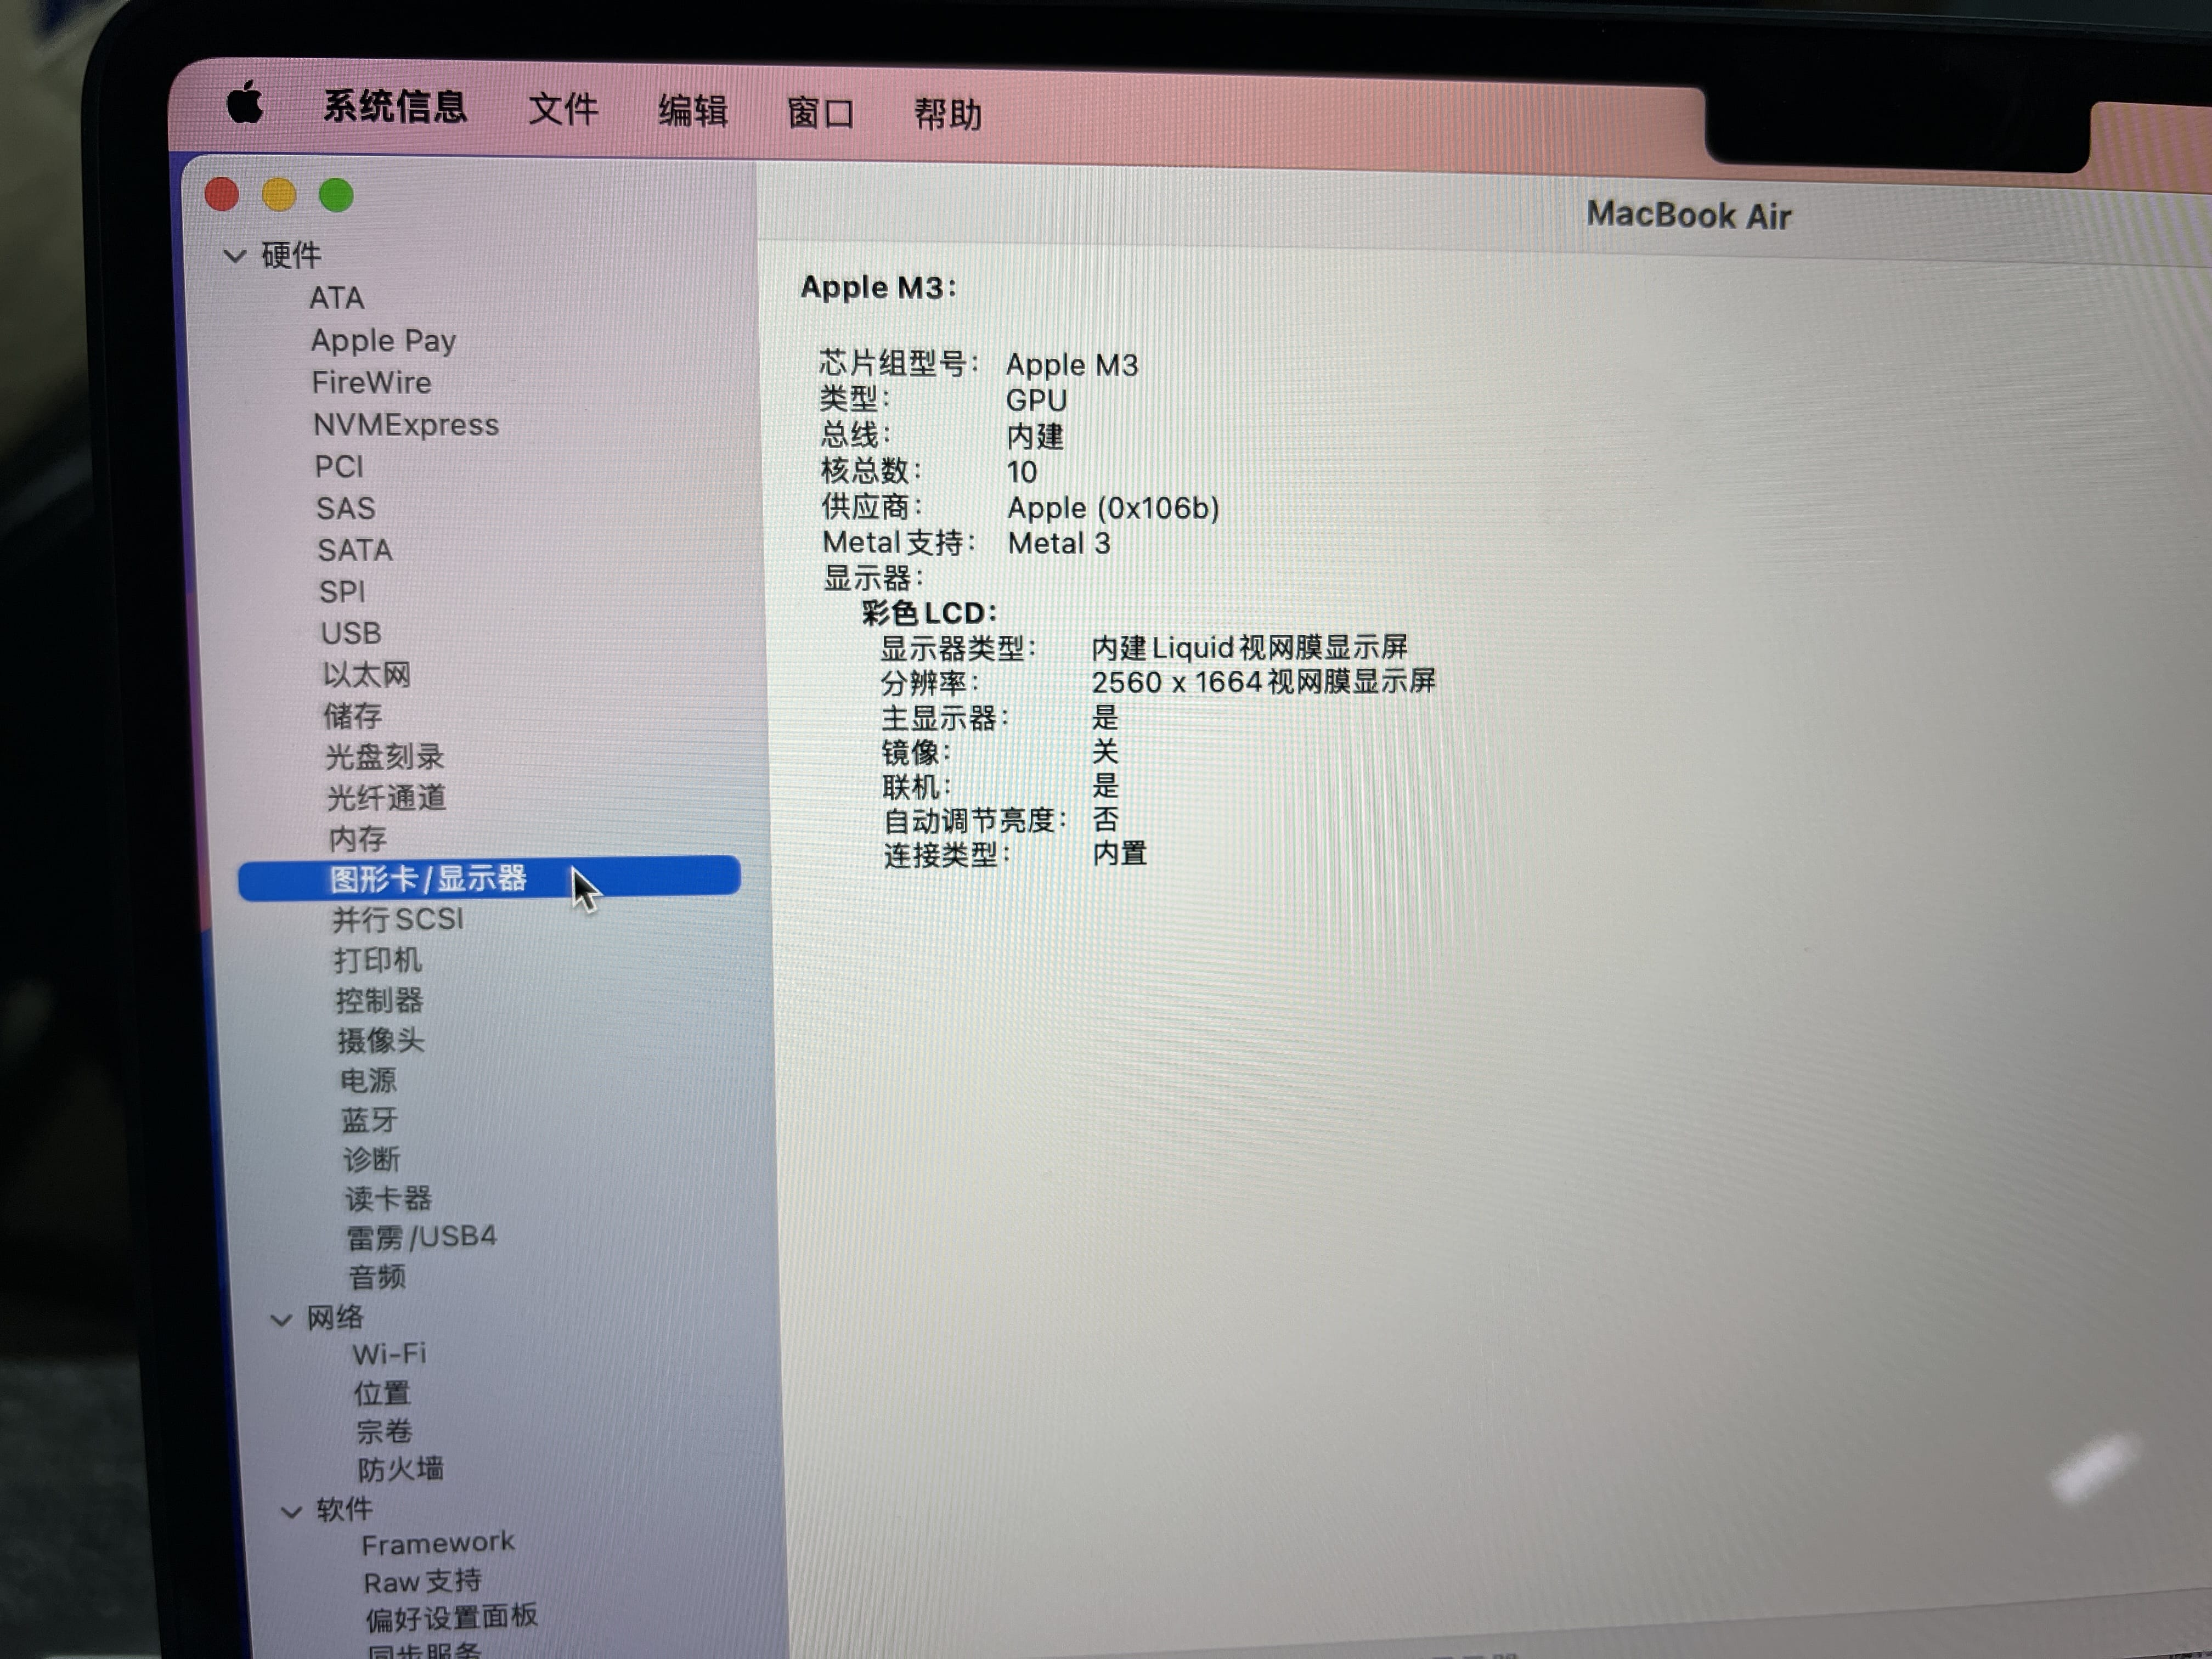
Task: Open the 编辑 menu
Action: (692, 111)
